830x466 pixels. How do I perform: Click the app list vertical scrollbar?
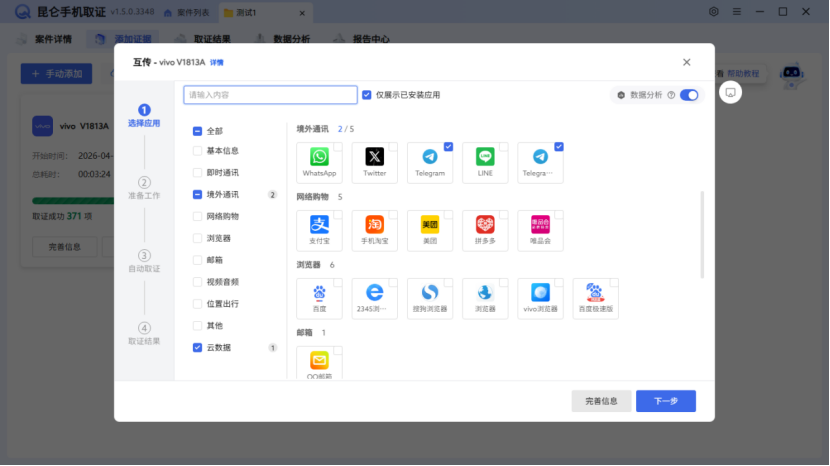pos(702,235)
